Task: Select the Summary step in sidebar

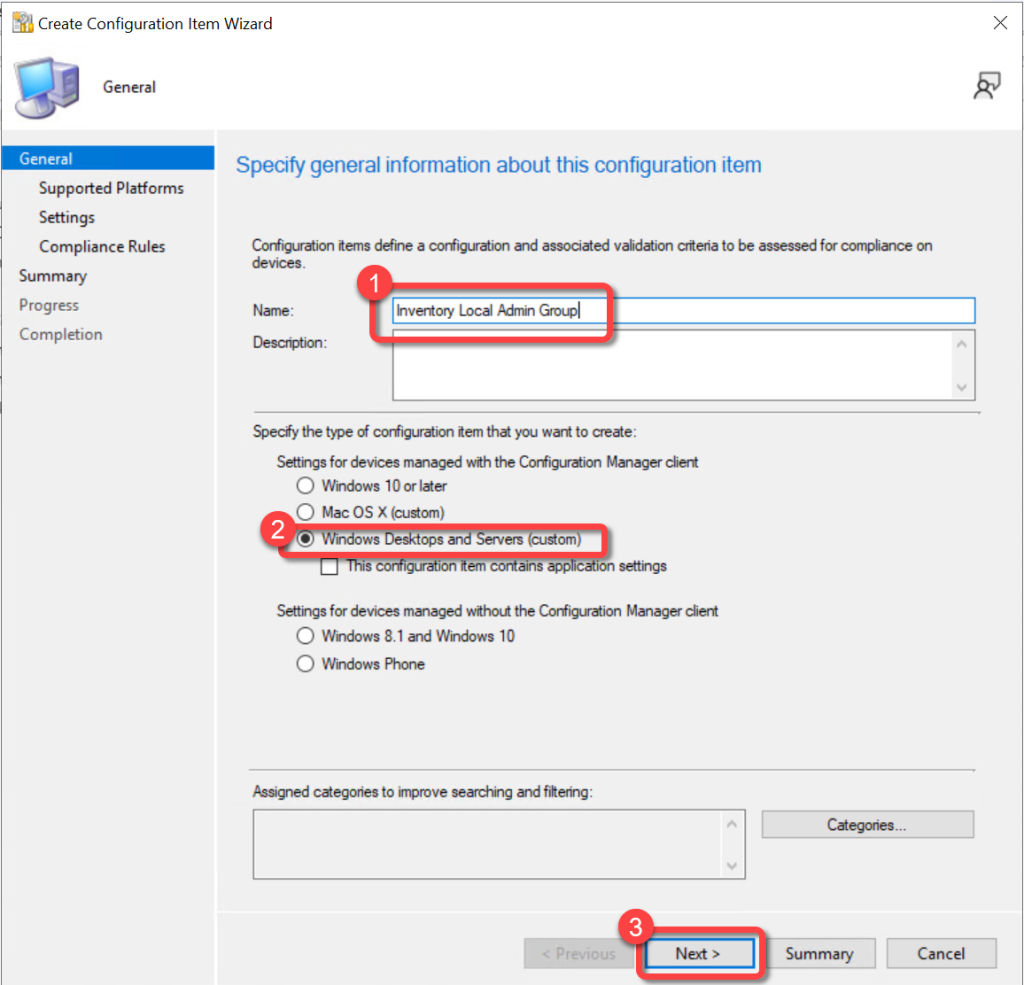Action: [x=53, y=276]
